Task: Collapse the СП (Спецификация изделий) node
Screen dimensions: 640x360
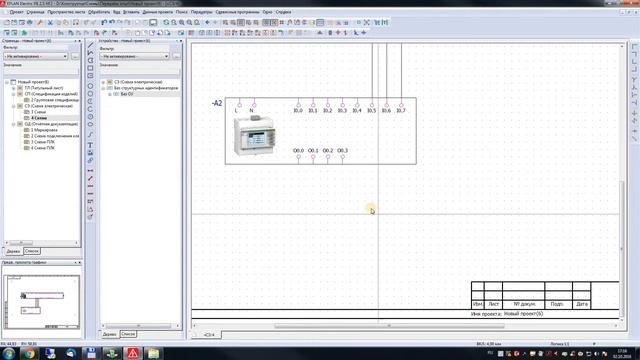Action: pyautogui.click(x=13, y=94)
